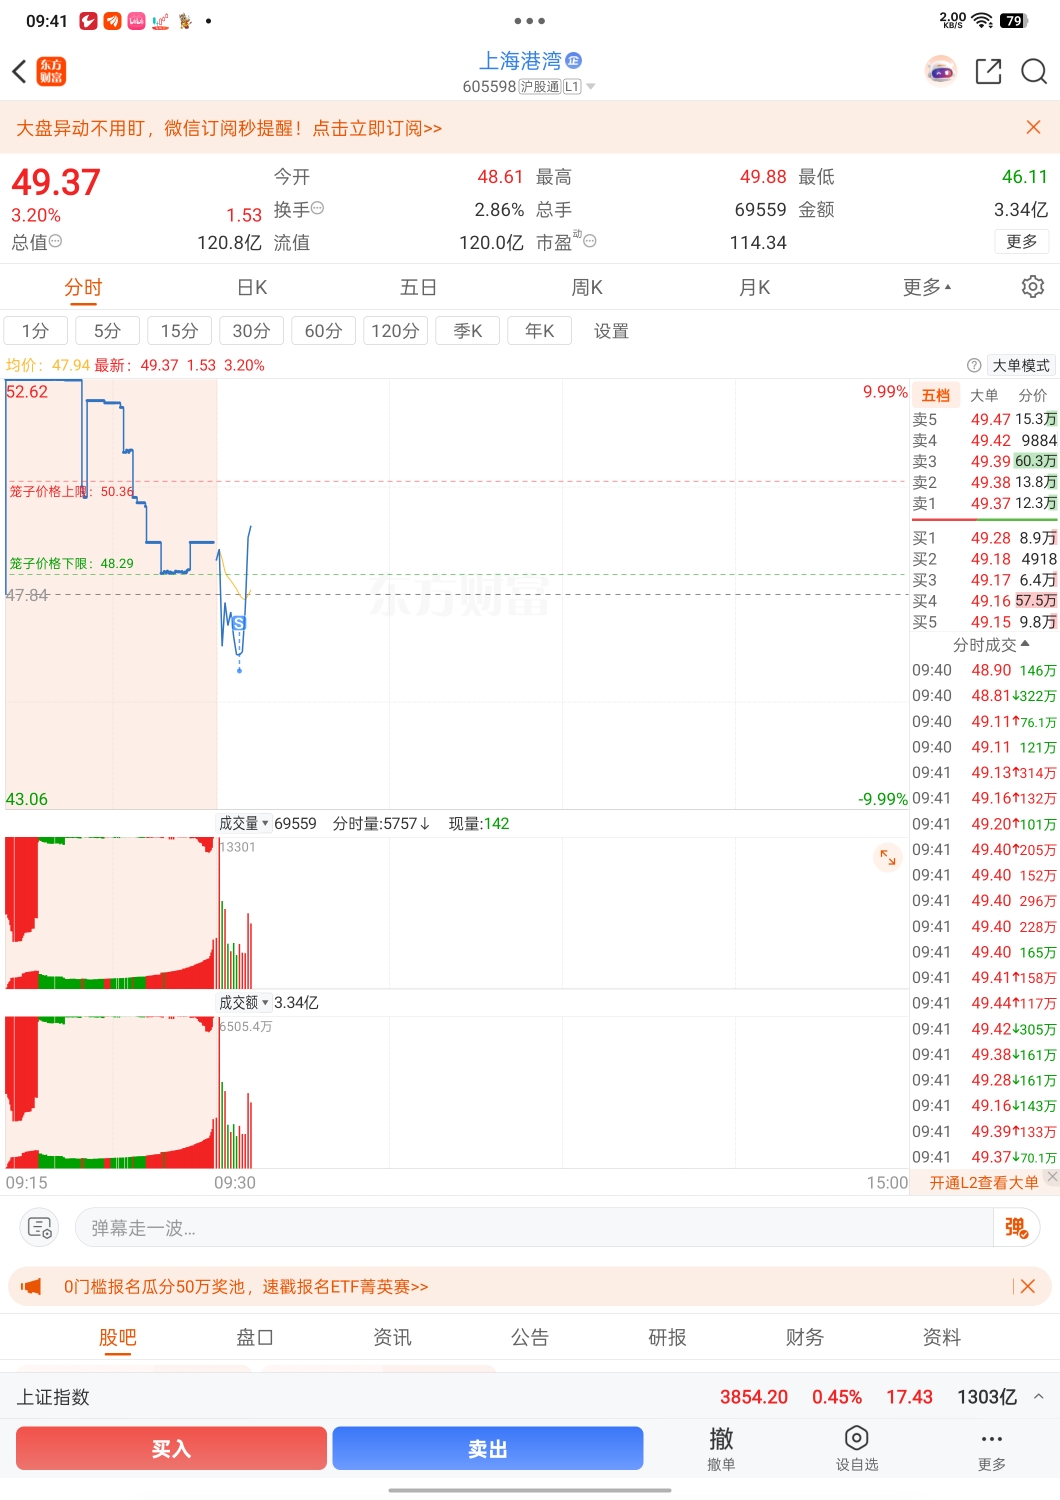The width and height of the screenshot is (1060, 1500).
Task: Open the 盘口 tab
Action: pyautogui.click(x=254, y=1338)
